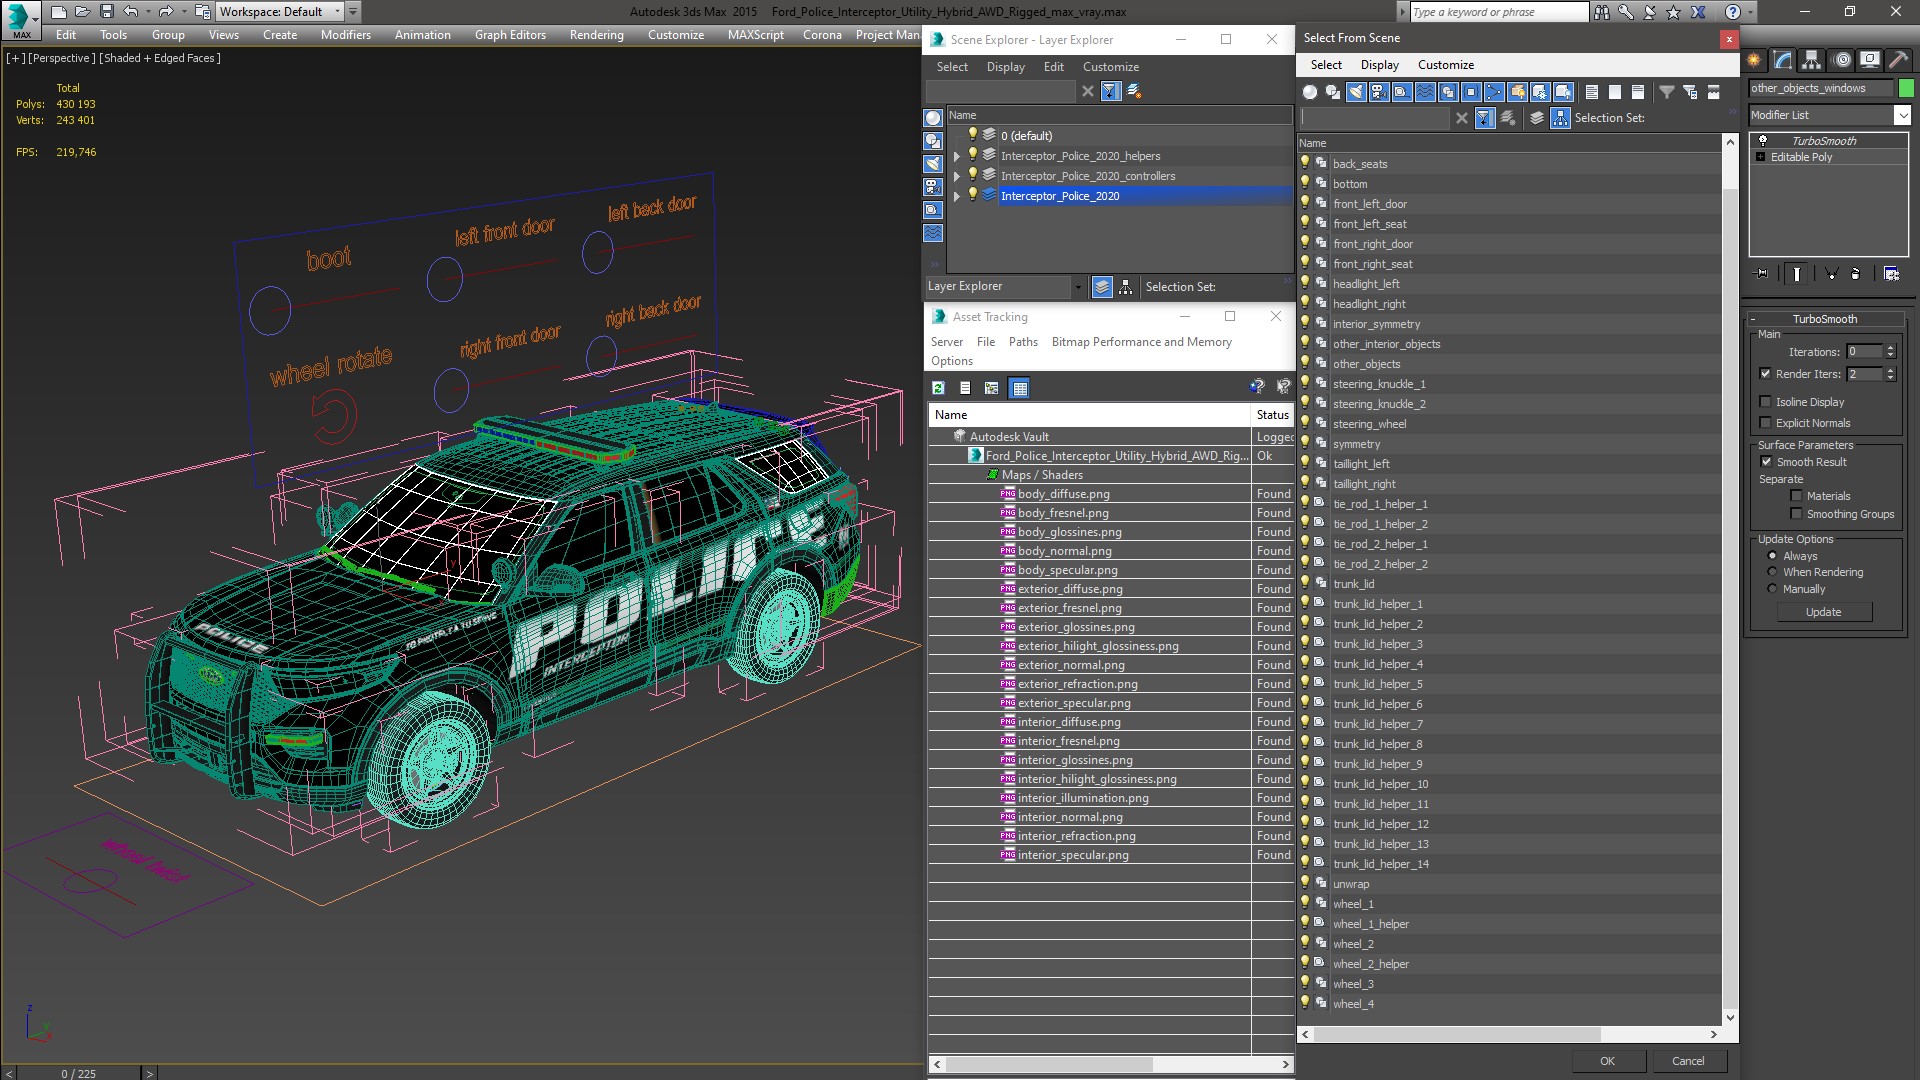
Task: Check the Separate by Materials checkbox
Action: [1796, 496]
